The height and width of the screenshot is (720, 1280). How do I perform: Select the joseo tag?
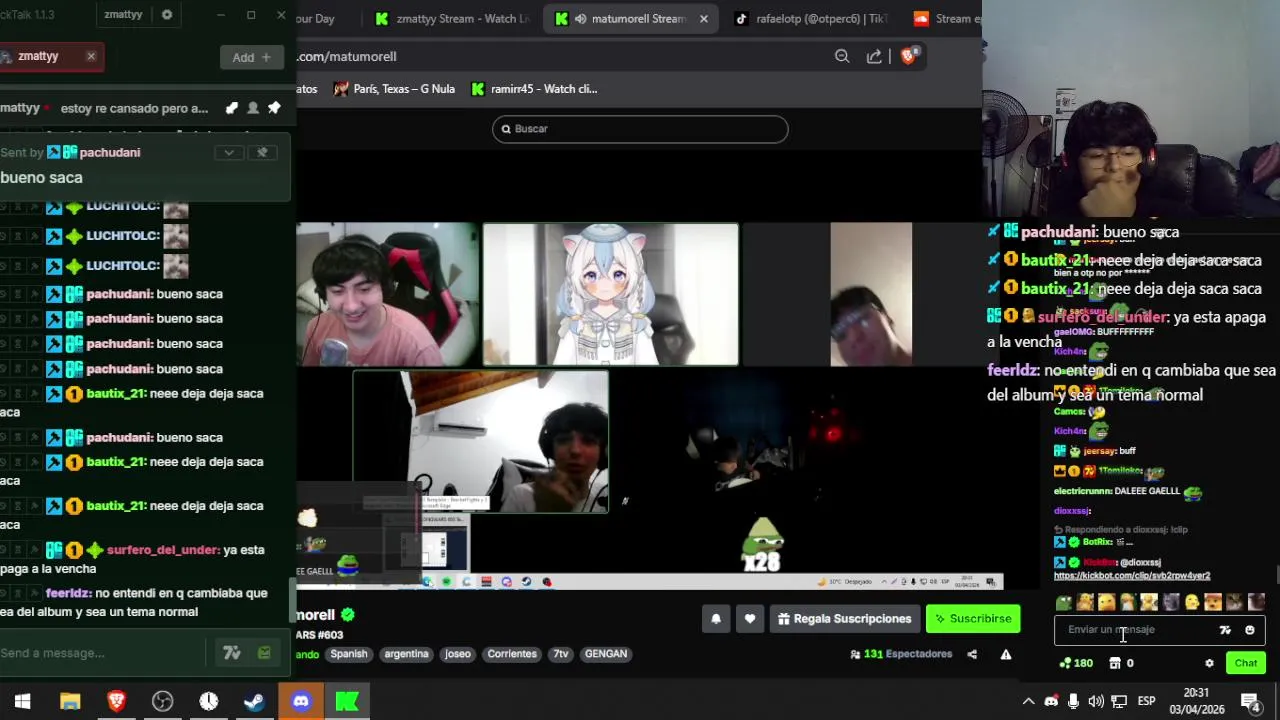coord(458,654)
